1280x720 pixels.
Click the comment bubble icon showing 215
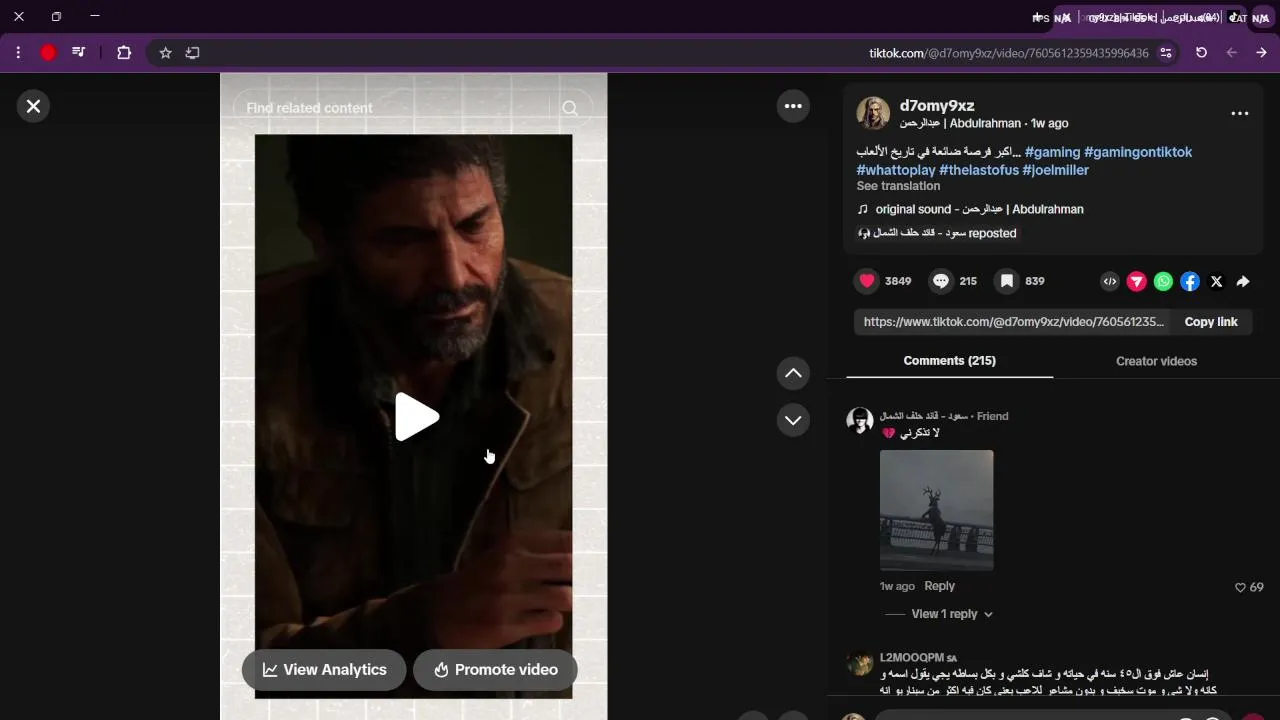(x=941, y=281)
